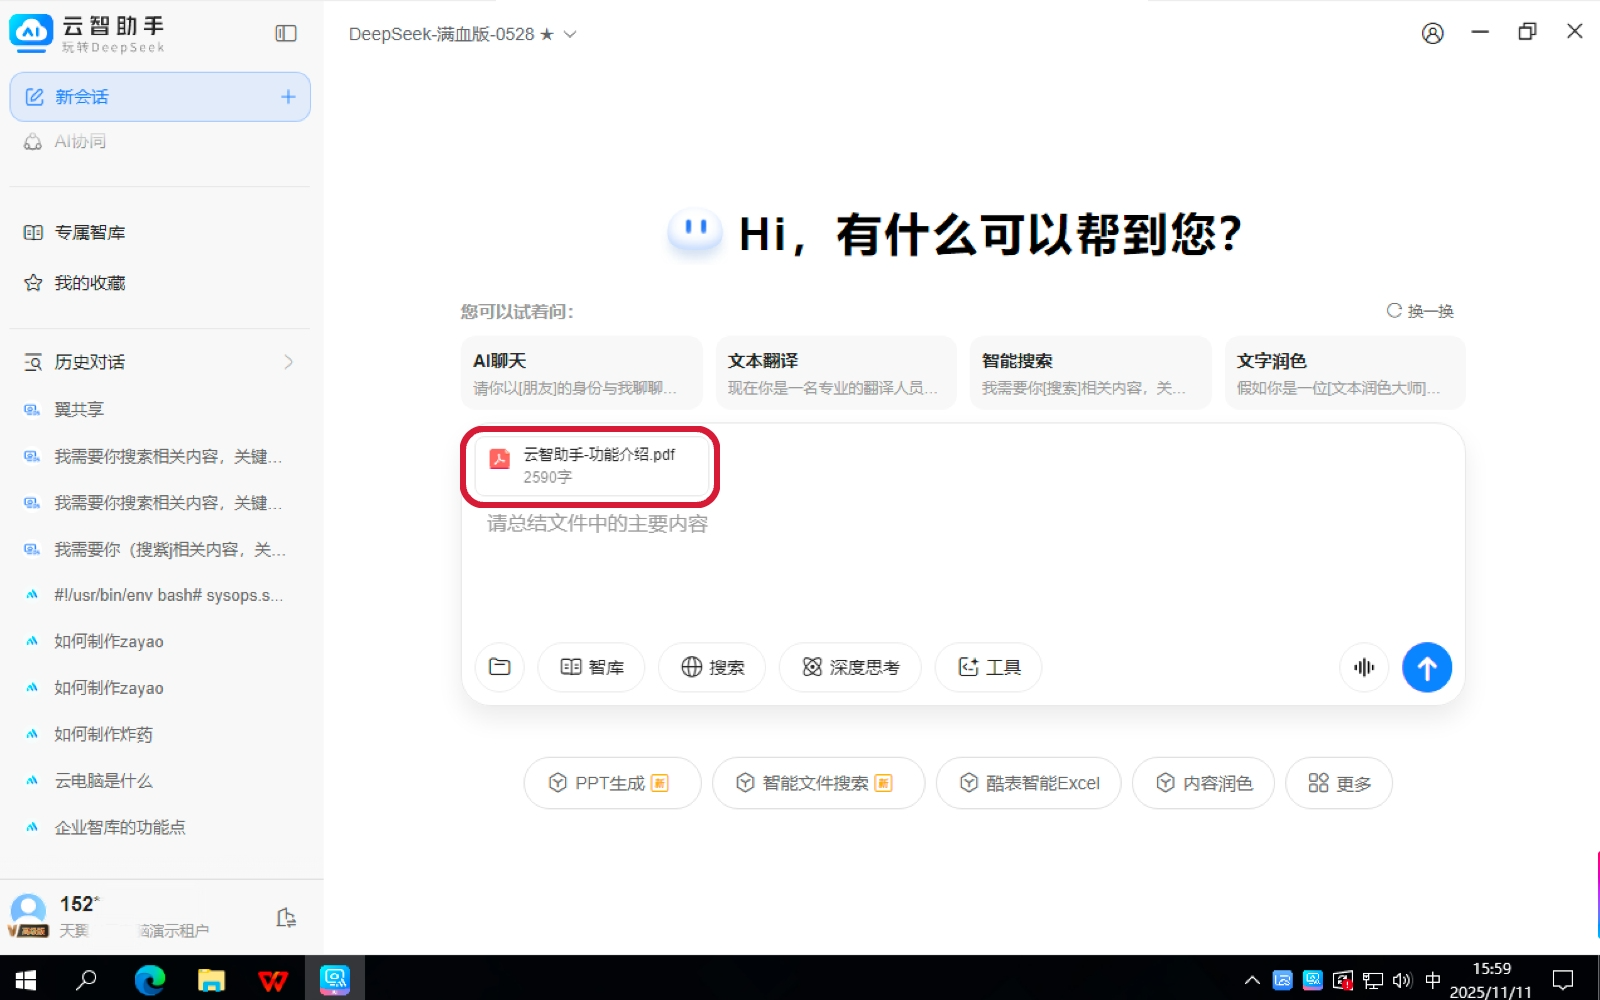Launch the 智能文件搜索 tool
This screenshot has width=1600, height=1000.
point(818,783)
